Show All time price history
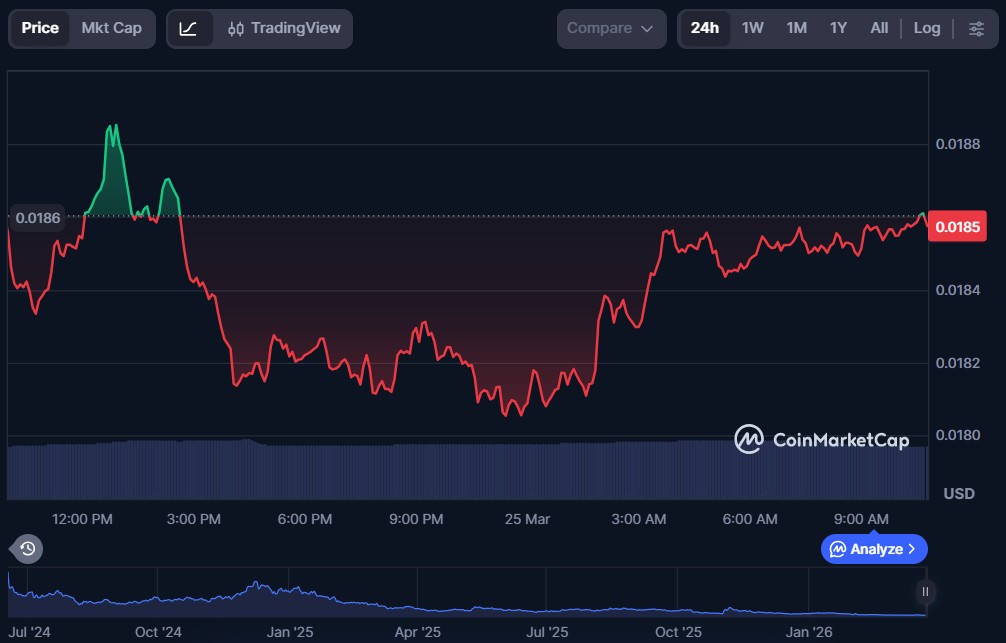This screenshot has width=1006, height=643. [879, 28]
